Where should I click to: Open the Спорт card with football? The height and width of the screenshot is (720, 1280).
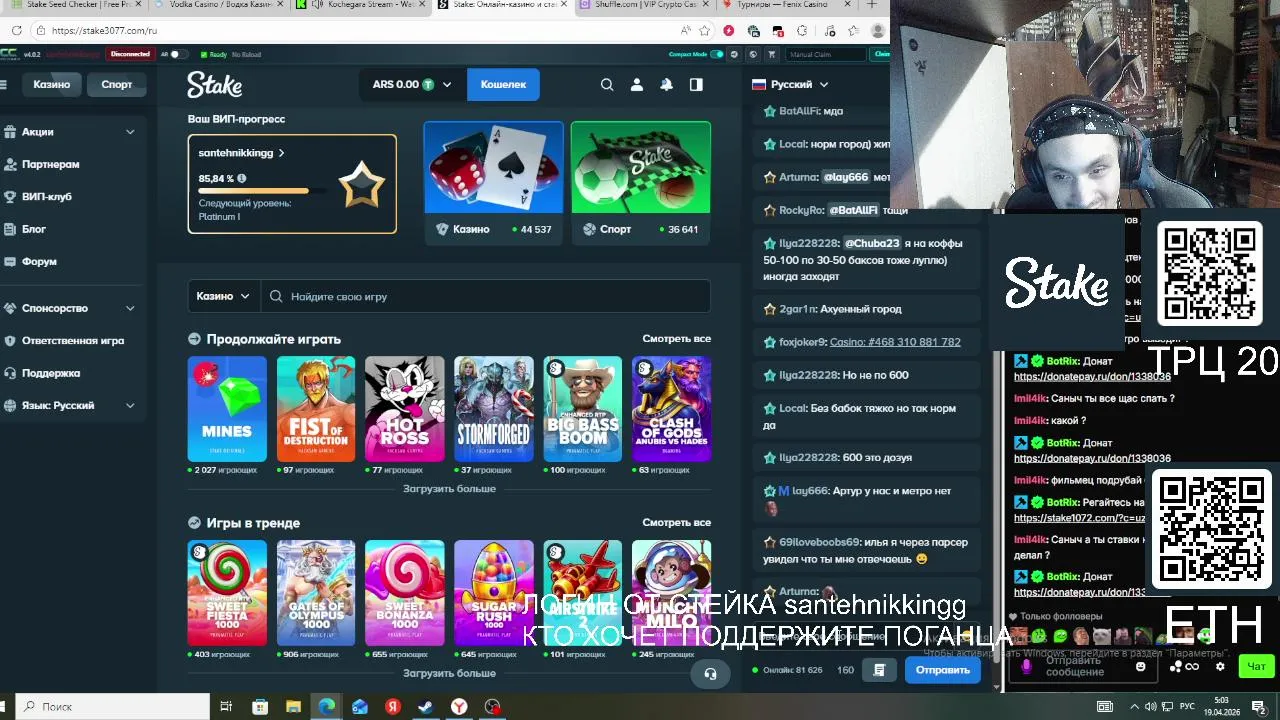pyautogui.click(x=641, y=182)
